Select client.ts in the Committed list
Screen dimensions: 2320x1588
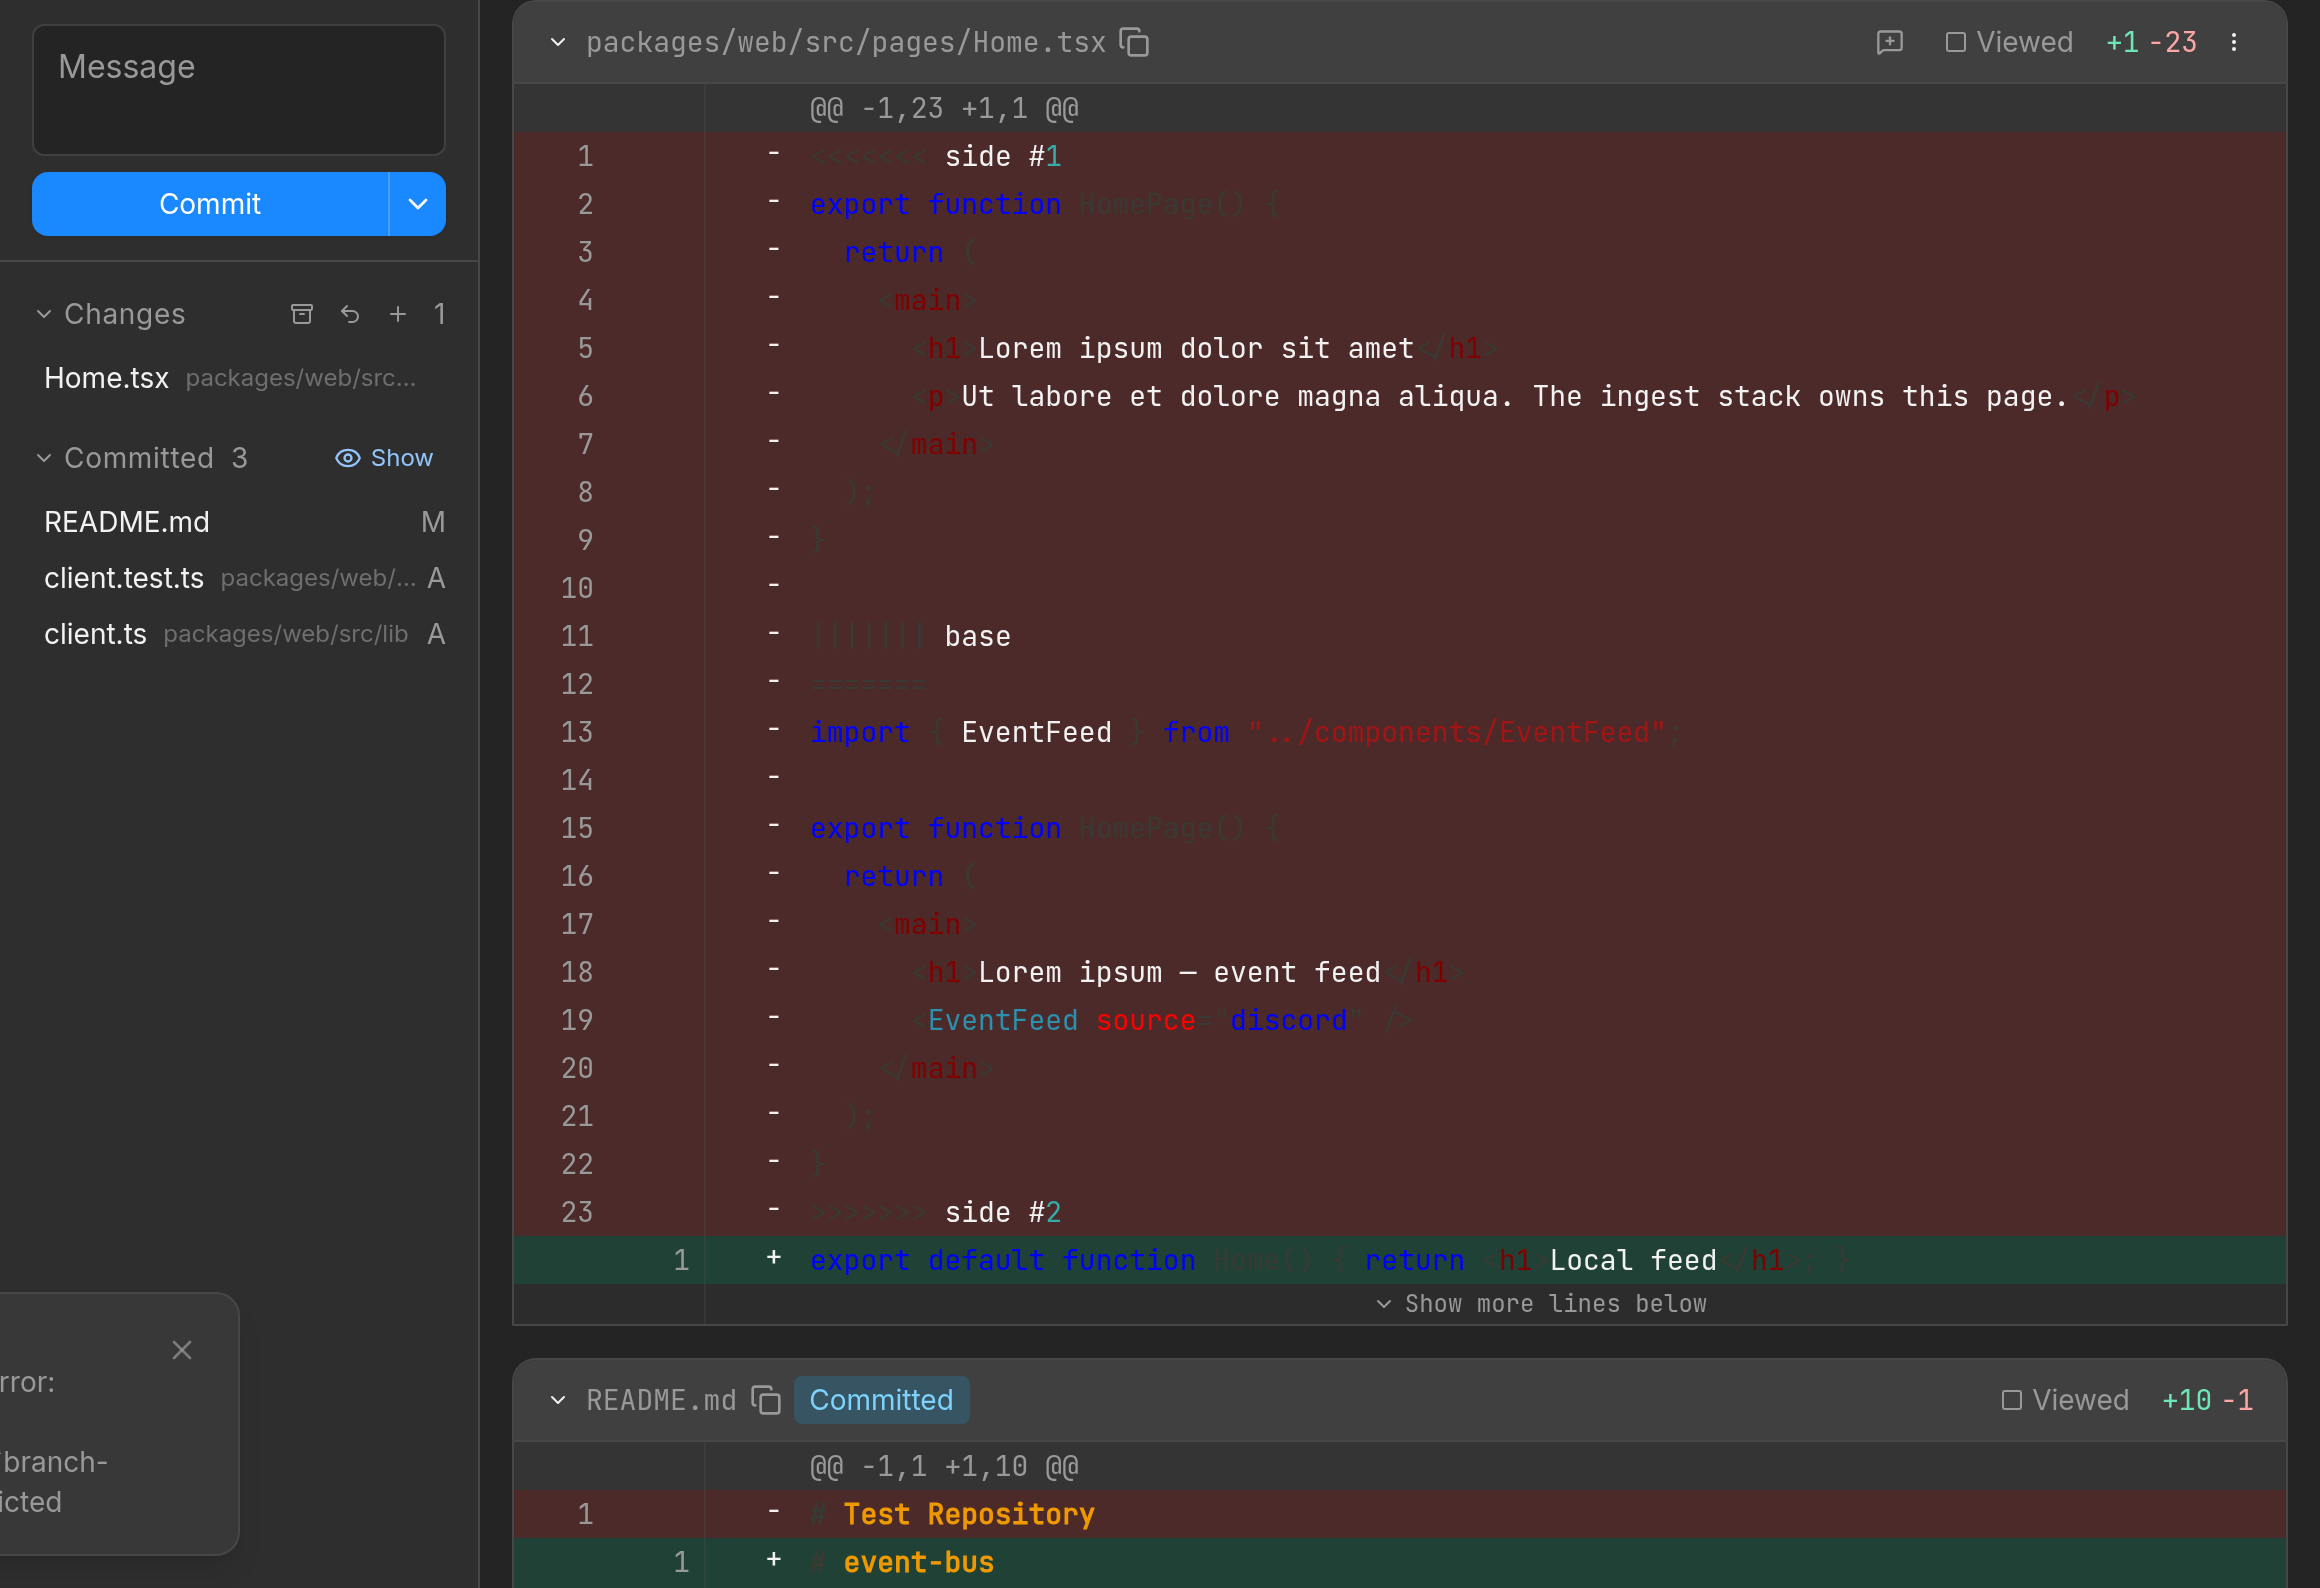coord(239,634)
